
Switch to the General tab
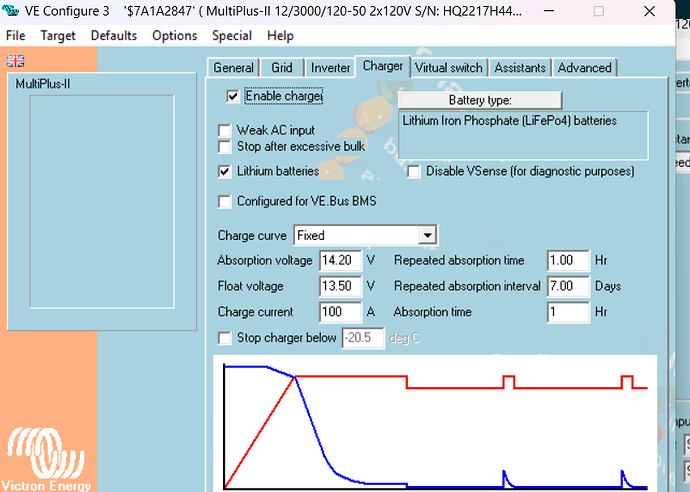[233, 68]
